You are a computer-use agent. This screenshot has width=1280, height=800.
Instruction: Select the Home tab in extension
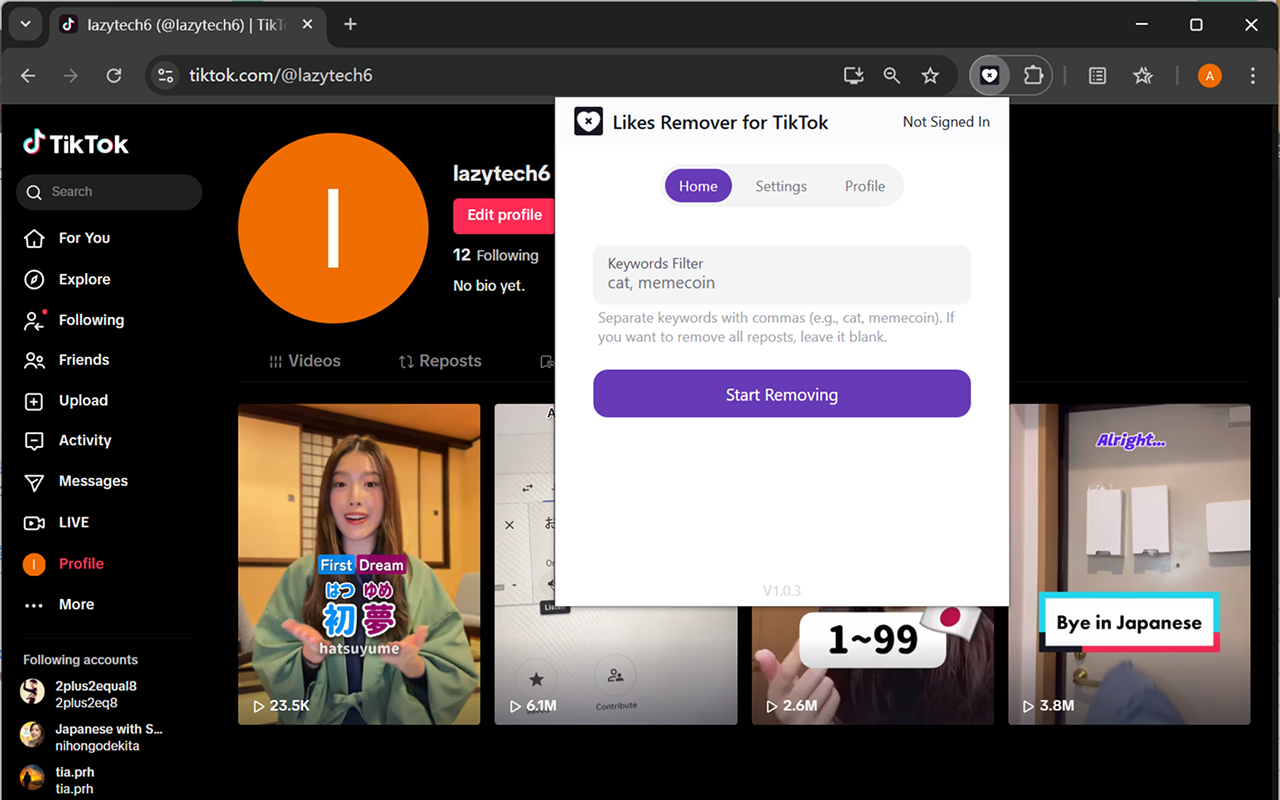(x=698, y=186)
